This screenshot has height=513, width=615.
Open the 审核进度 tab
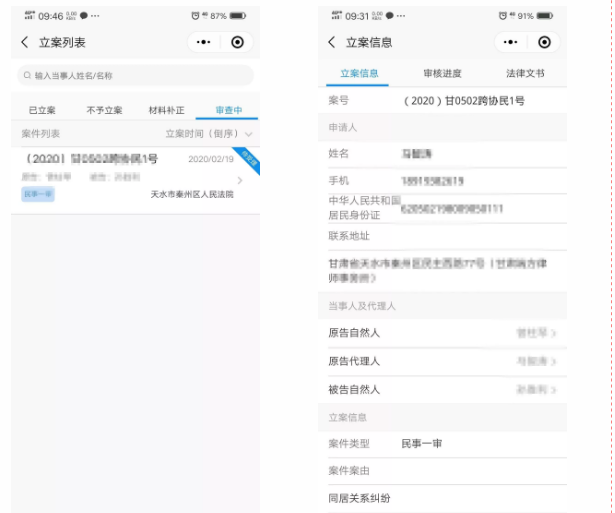(442, 75)
